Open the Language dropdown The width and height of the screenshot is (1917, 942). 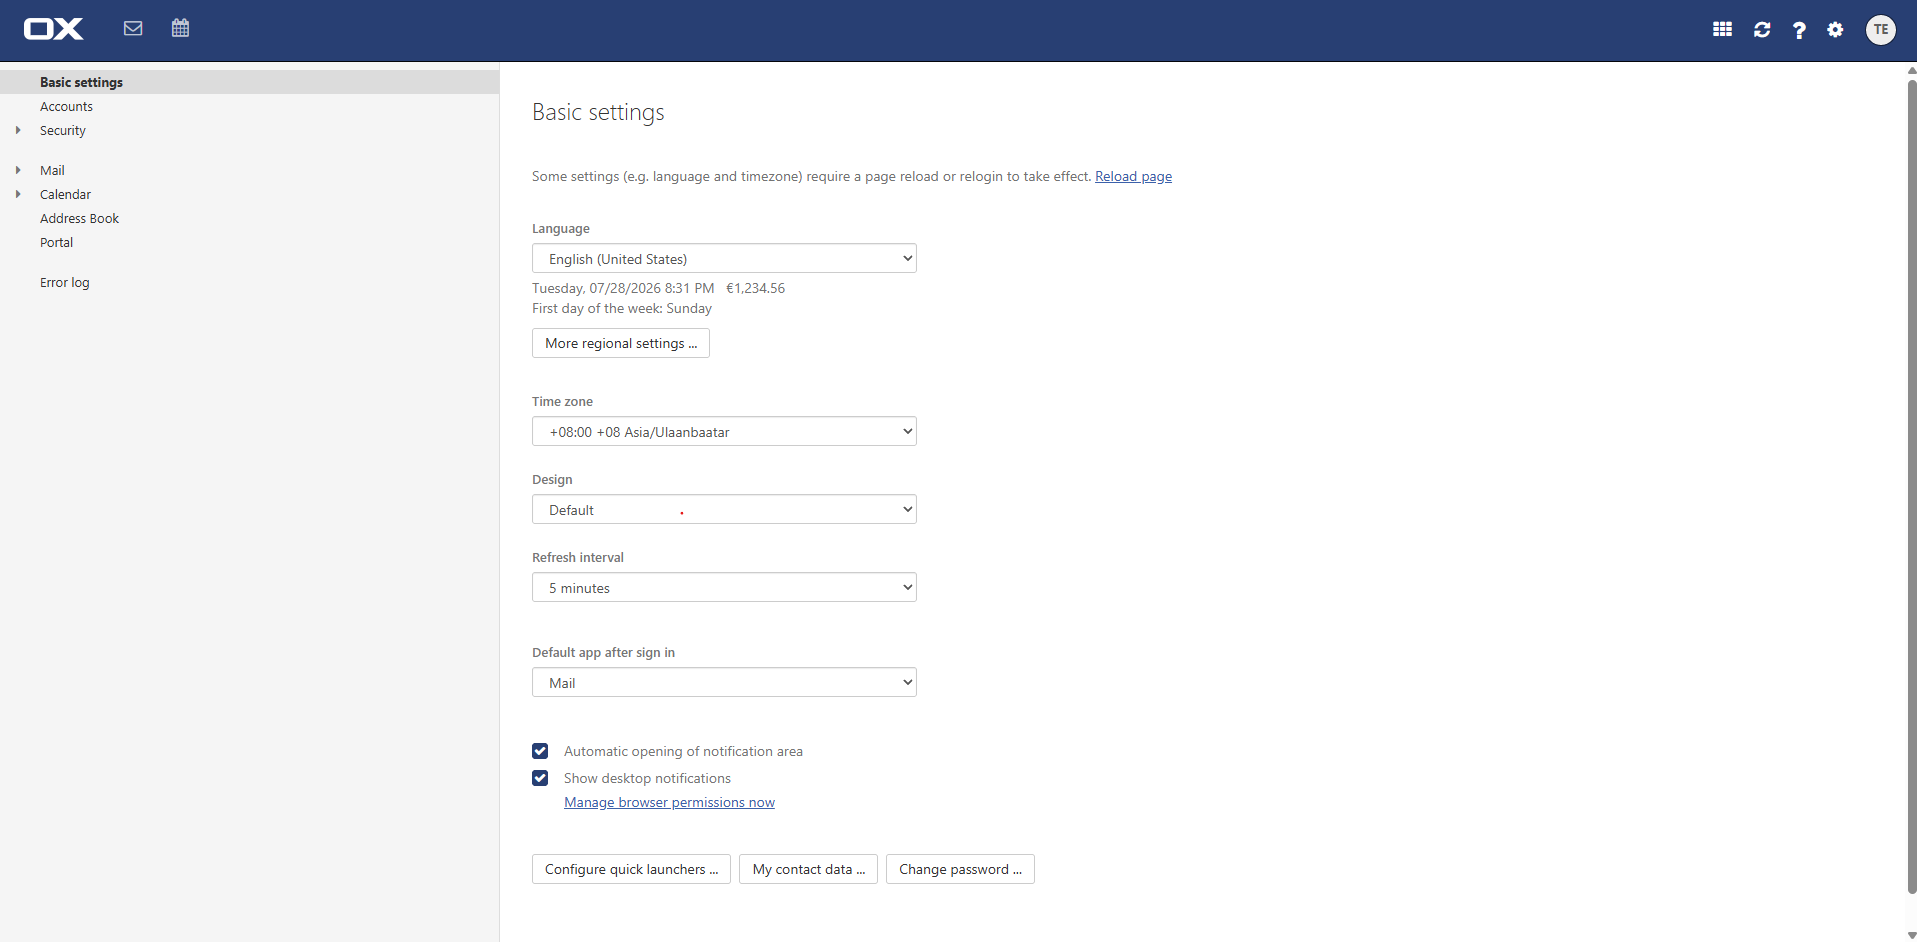(724, 259)
